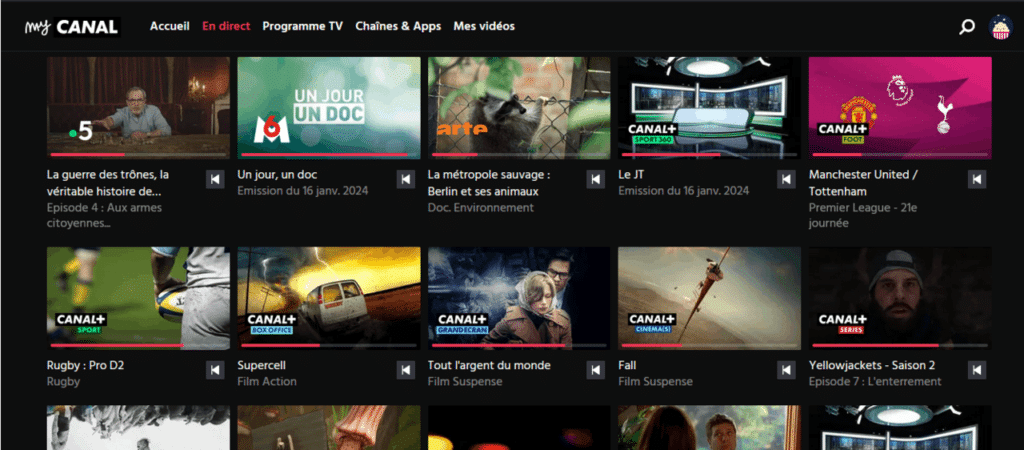
Task: Play the Canal+ Sport rugby thumbnail
Action: point(138,298)
